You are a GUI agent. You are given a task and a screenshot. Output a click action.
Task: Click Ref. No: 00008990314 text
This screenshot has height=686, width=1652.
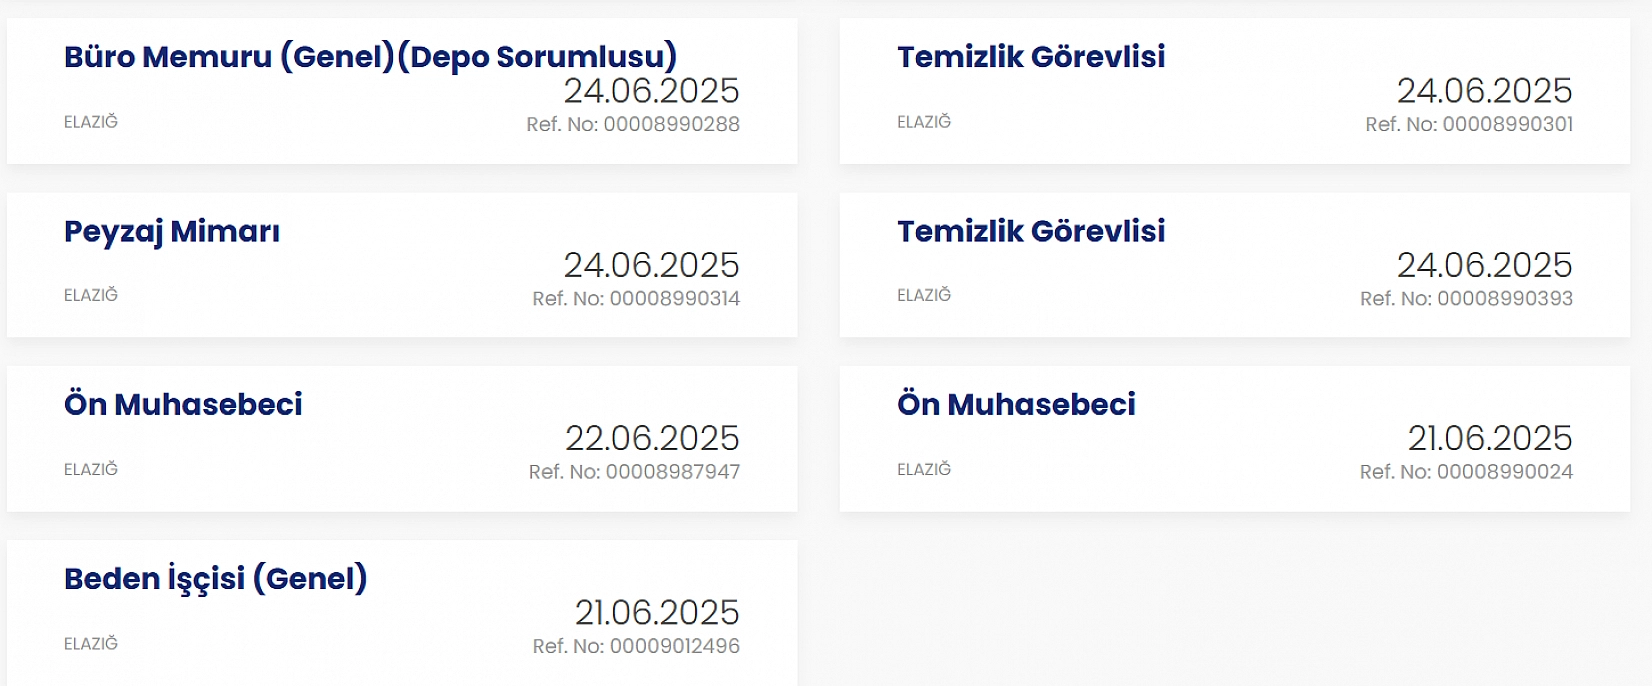[636, 298]
